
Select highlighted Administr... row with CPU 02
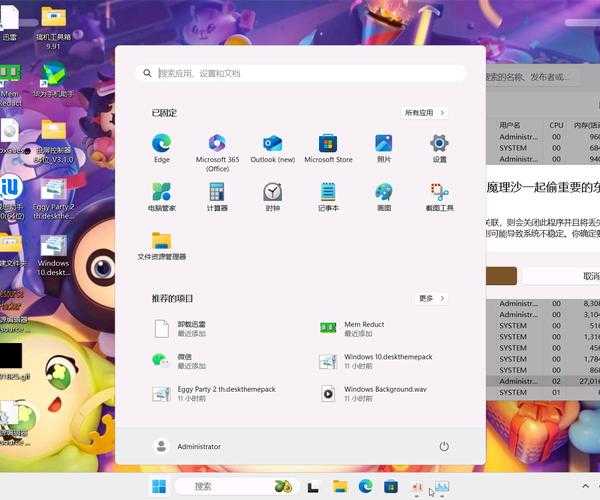543,381
